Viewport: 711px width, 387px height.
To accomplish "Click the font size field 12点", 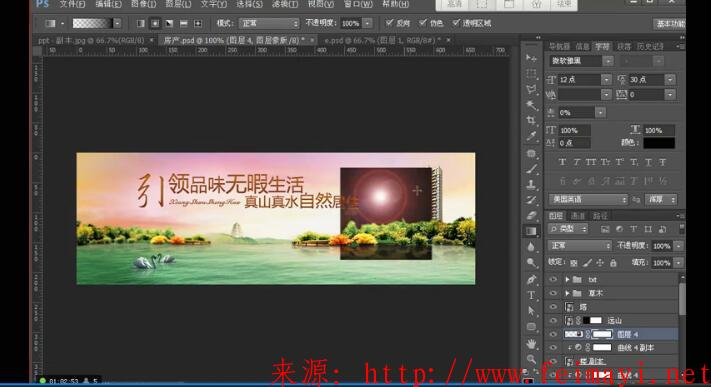I will pos(580,80).
